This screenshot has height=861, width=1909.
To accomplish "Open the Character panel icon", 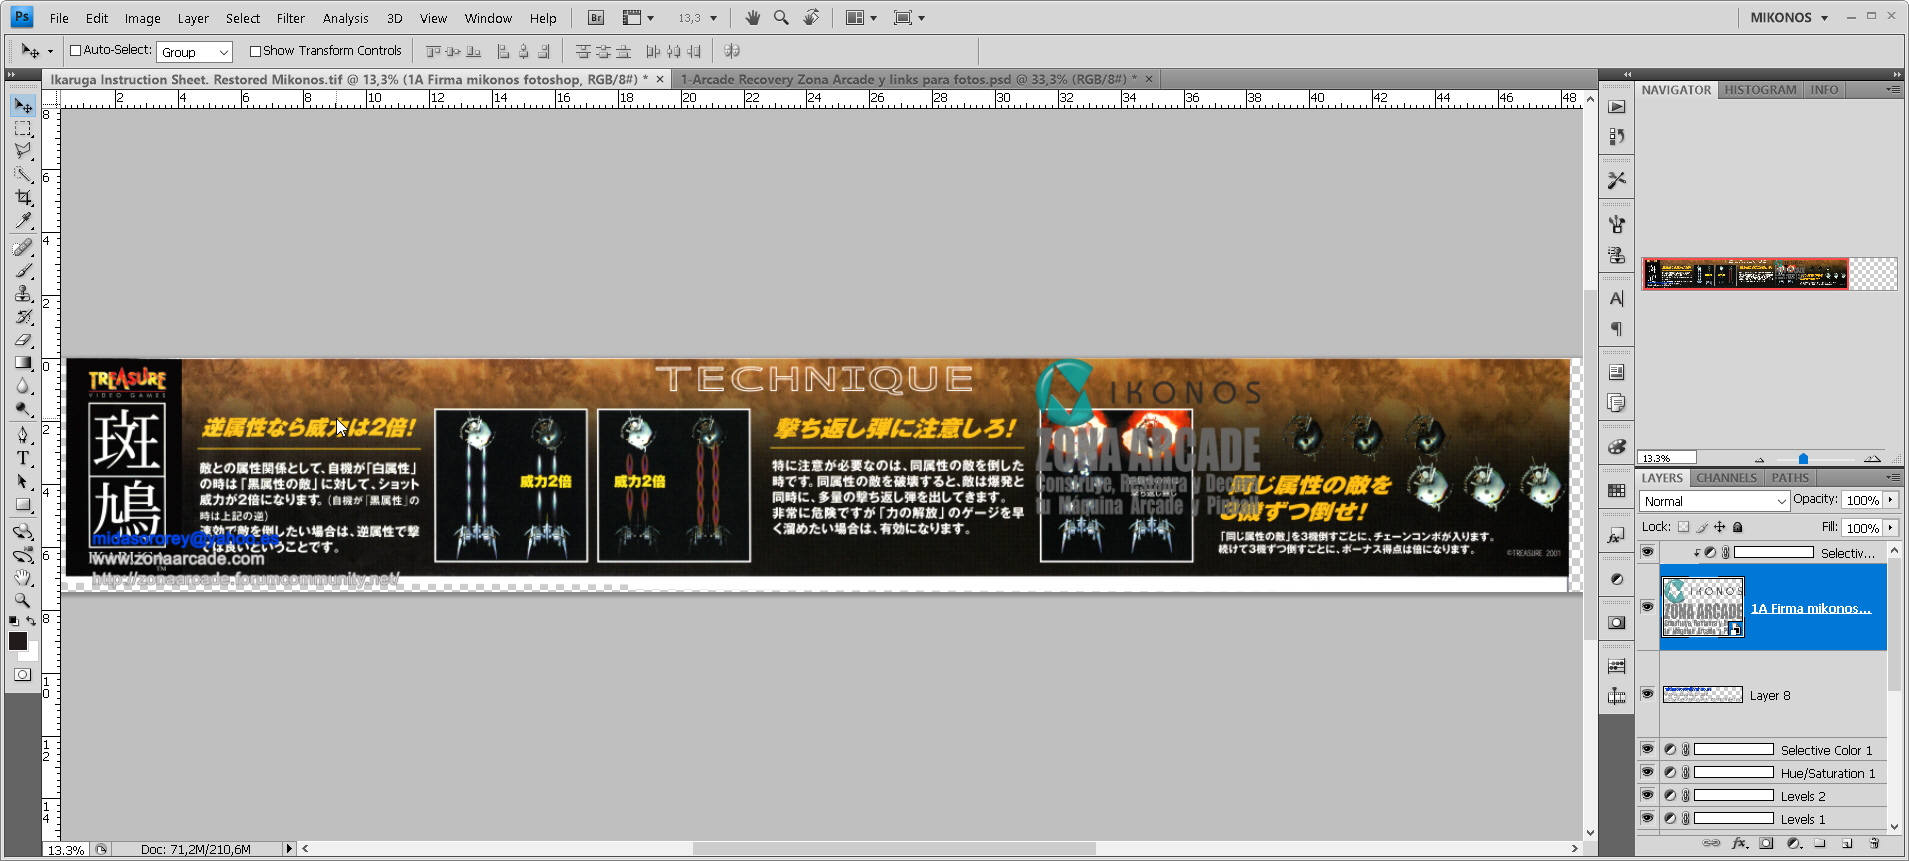I will [x=1617, y=298].
